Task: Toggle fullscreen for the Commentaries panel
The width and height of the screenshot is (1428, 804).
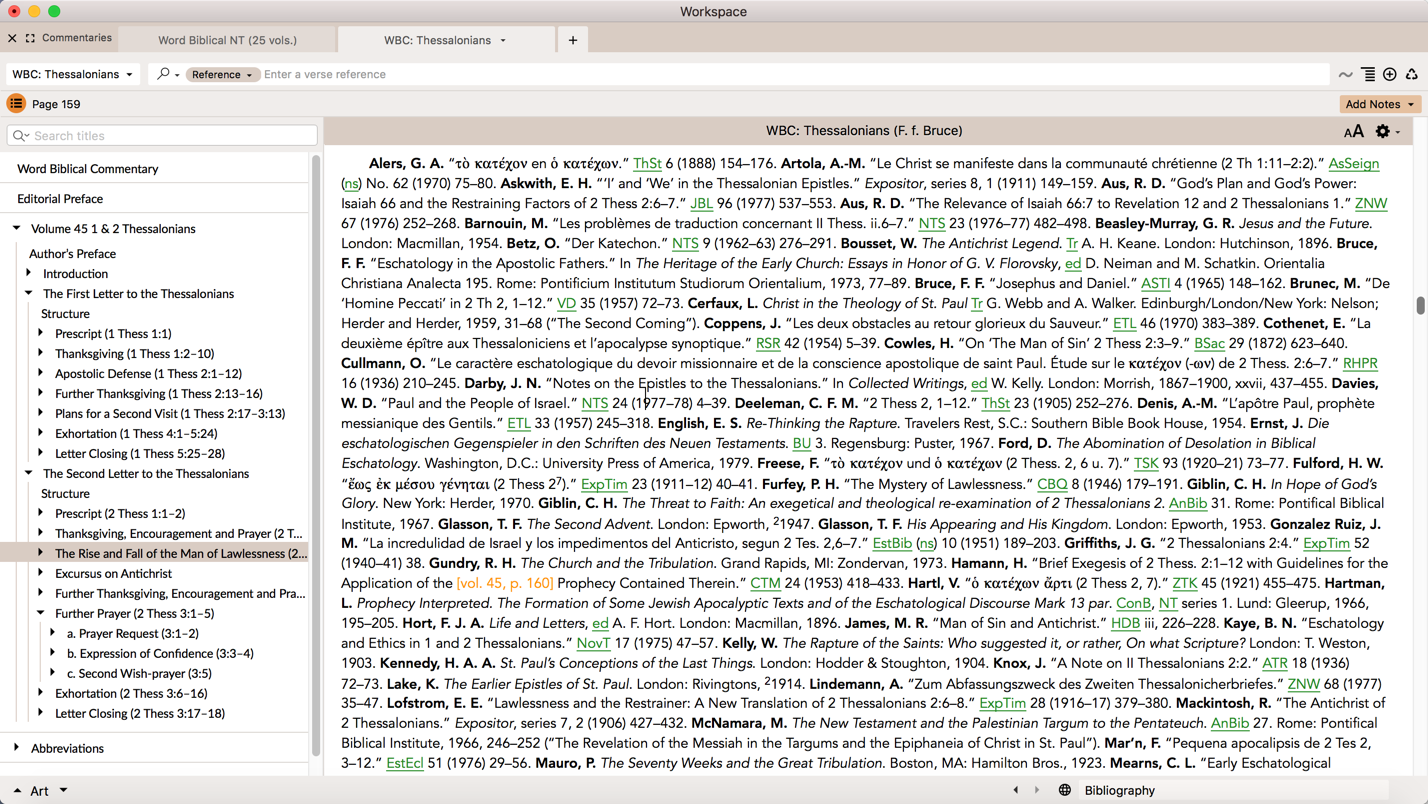Action: 30,38
